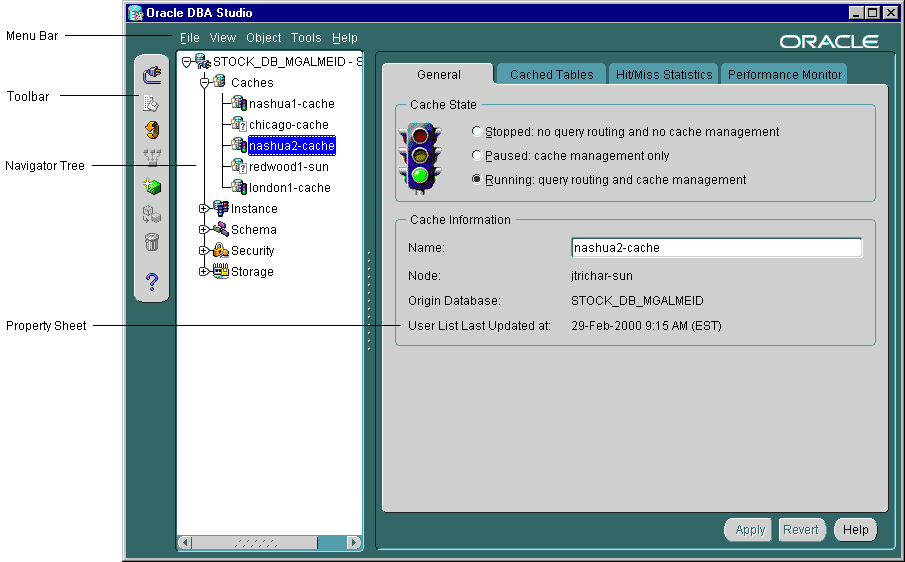Screen dimensions: 905x562
Task: Close the Oracle DBA Studio window
Action: click(889, 13)
